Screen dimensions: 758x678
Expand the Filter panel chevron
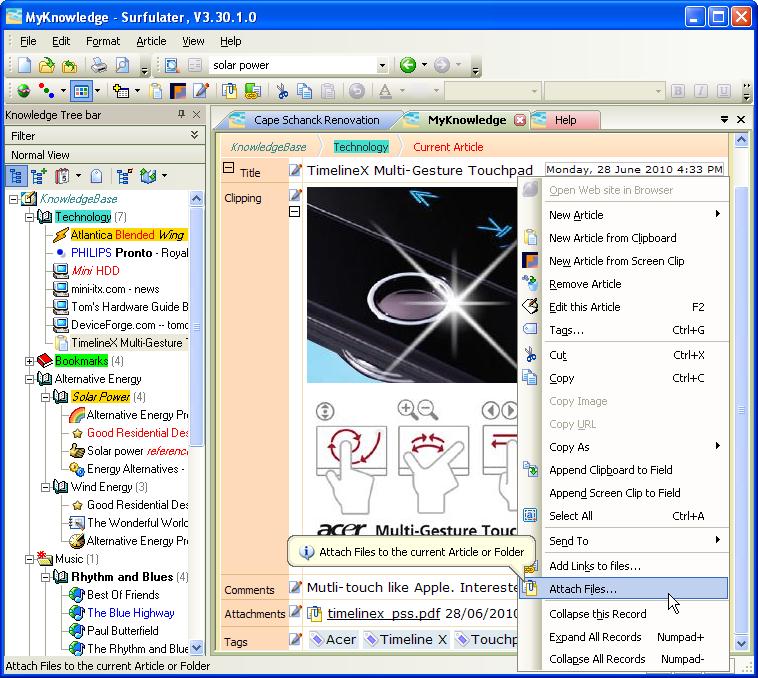(194, 135)
